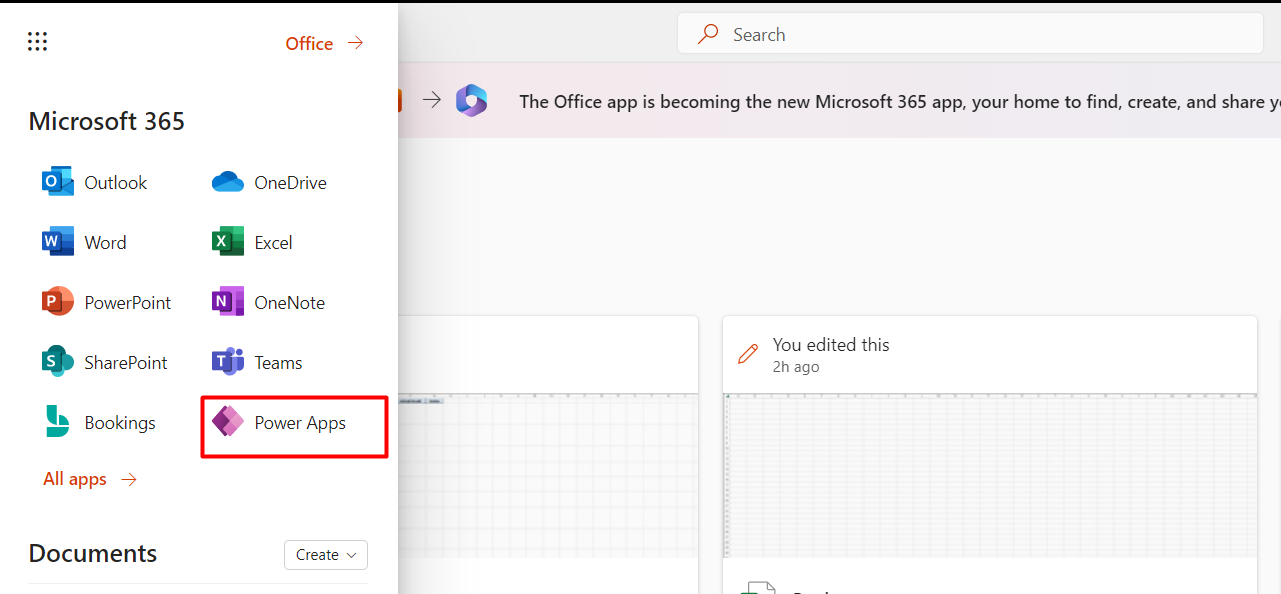
Task: Click the "You edited this" text
Action: [x=831, y=345]
